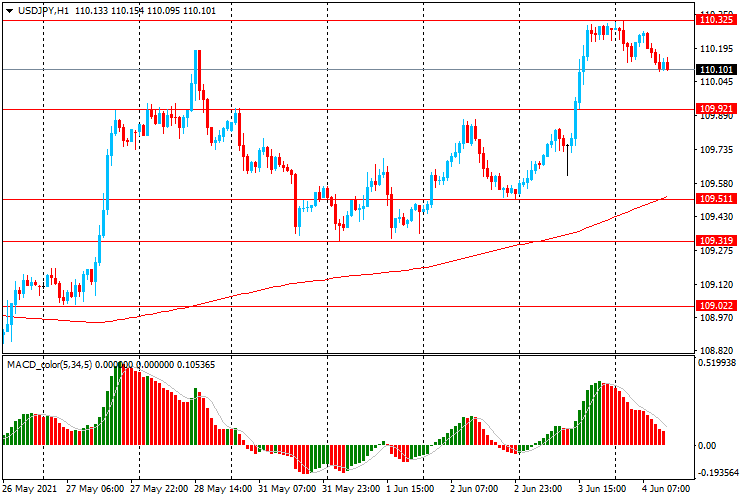Image resolution: width=740 pixels, height=500 pixels.
Task: Click the 109.580 price scale value
Action: (716, 184)
